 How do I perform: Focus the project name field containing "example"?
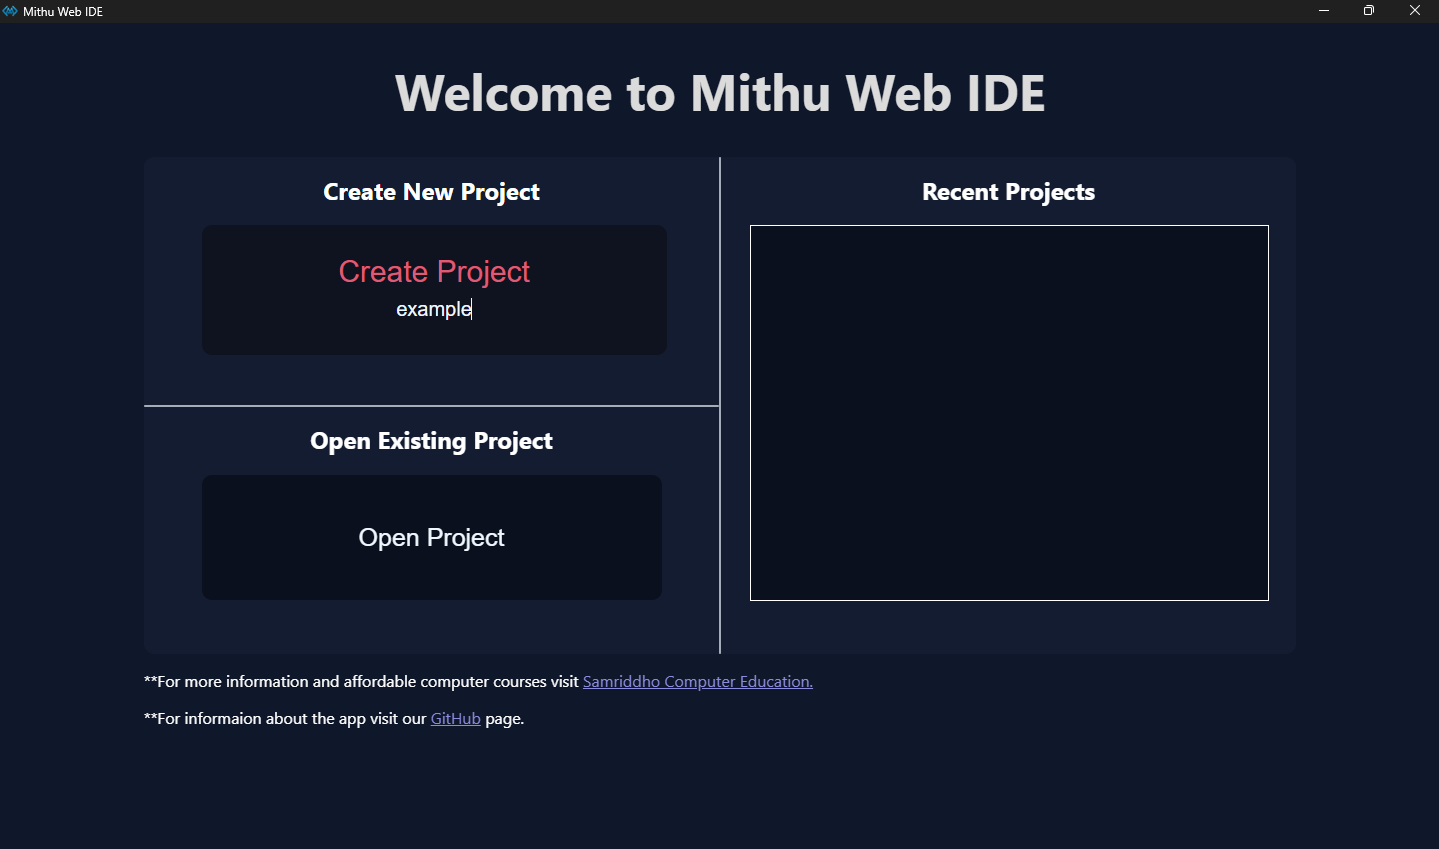click(x=434, y=309)
